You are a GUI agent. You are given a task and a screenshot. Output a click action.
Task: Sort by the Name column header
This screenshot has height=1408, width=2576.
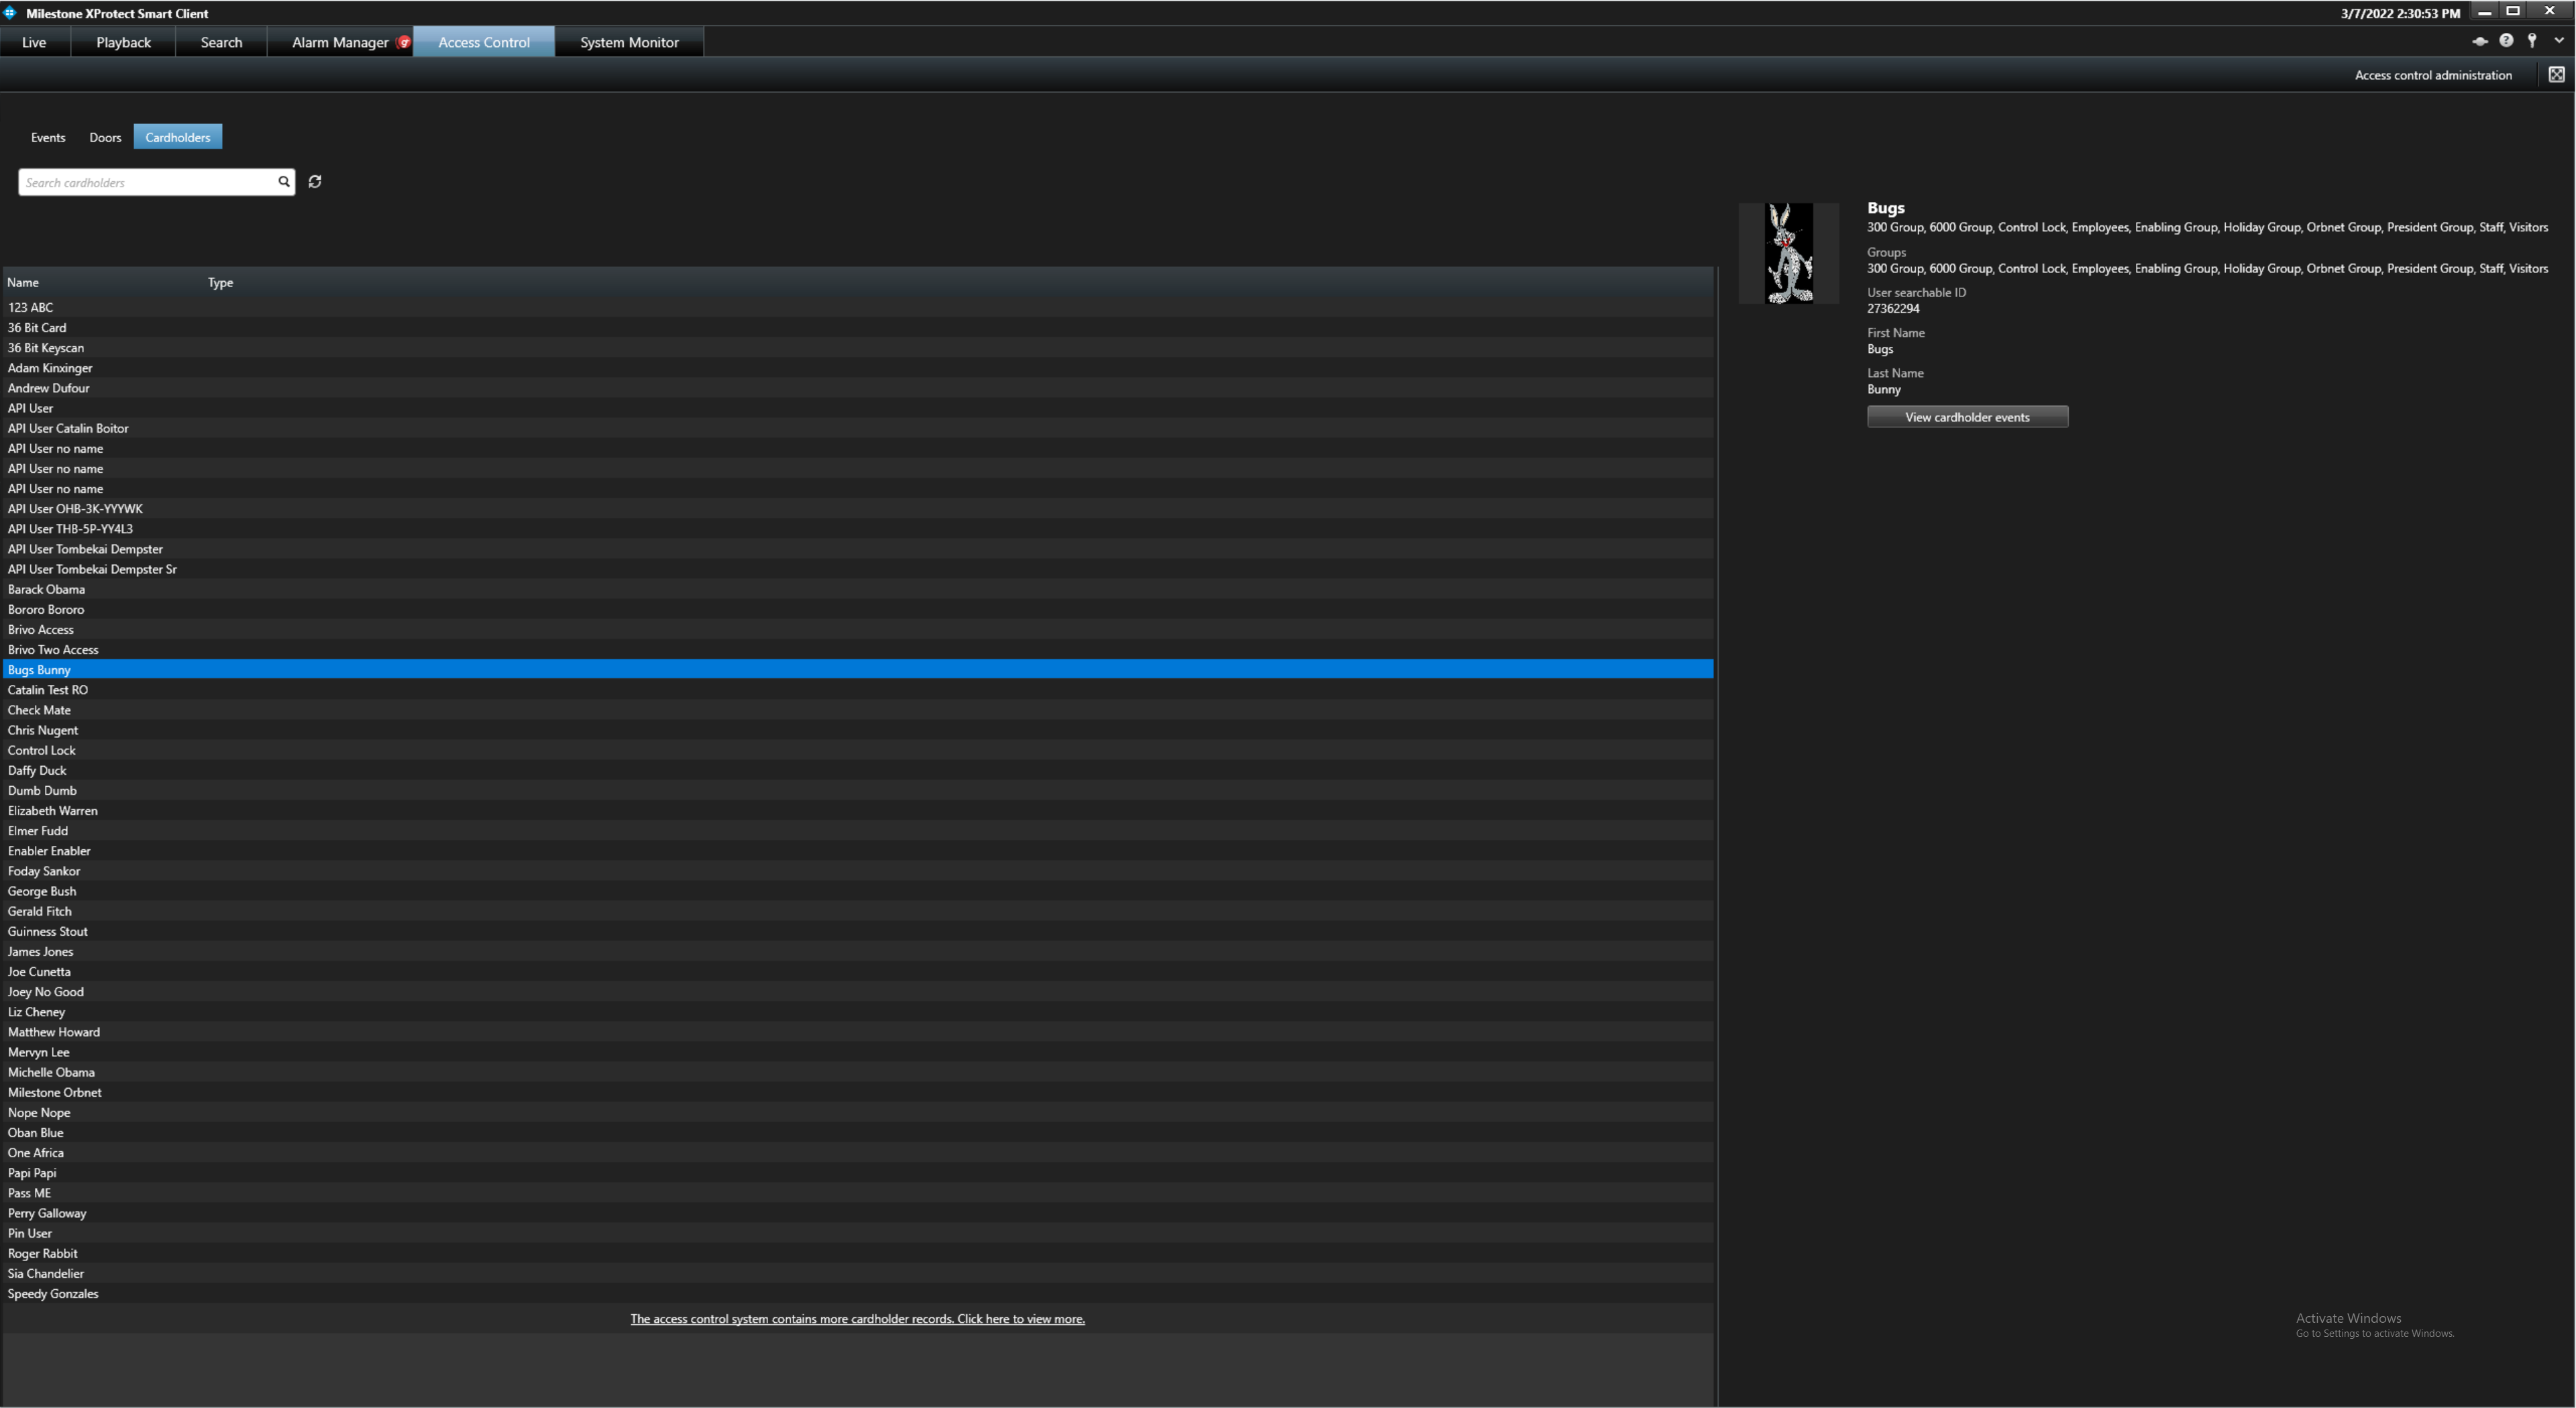(x=23, y=283)
